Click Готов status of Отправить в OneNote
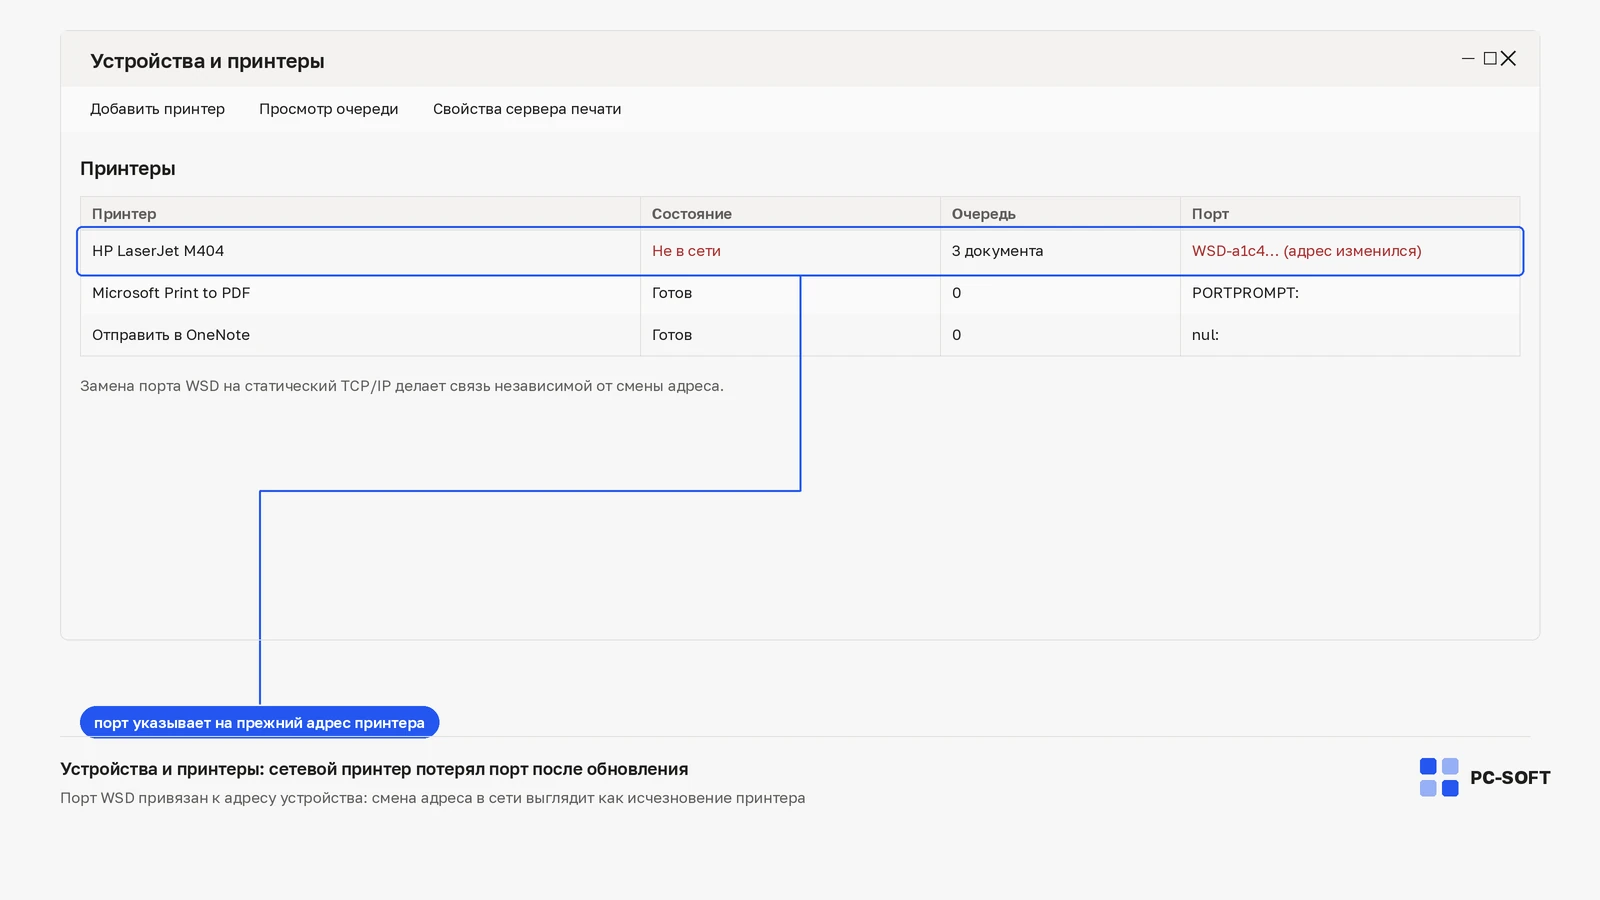1600x900 pixels. [672, 335]
